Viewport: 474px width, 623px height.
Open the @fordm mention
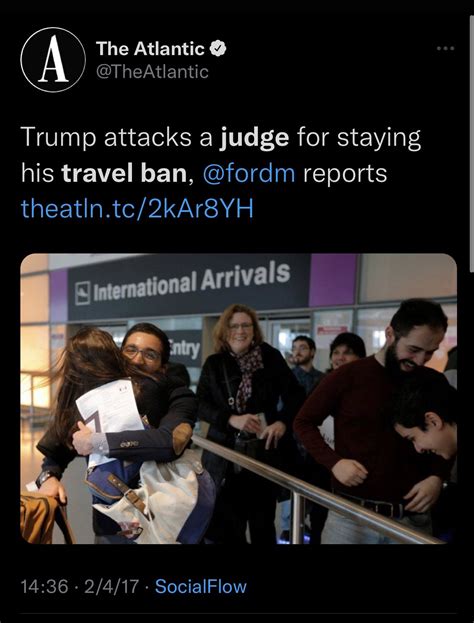(249, 174)
